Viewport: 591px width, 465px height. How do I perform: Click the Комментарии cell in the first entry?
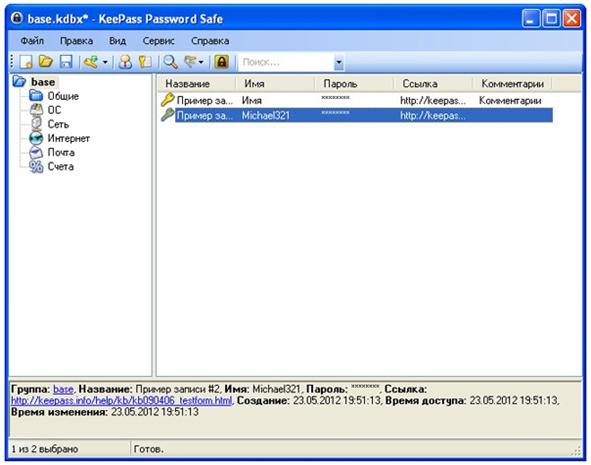(x=510, y=101)
